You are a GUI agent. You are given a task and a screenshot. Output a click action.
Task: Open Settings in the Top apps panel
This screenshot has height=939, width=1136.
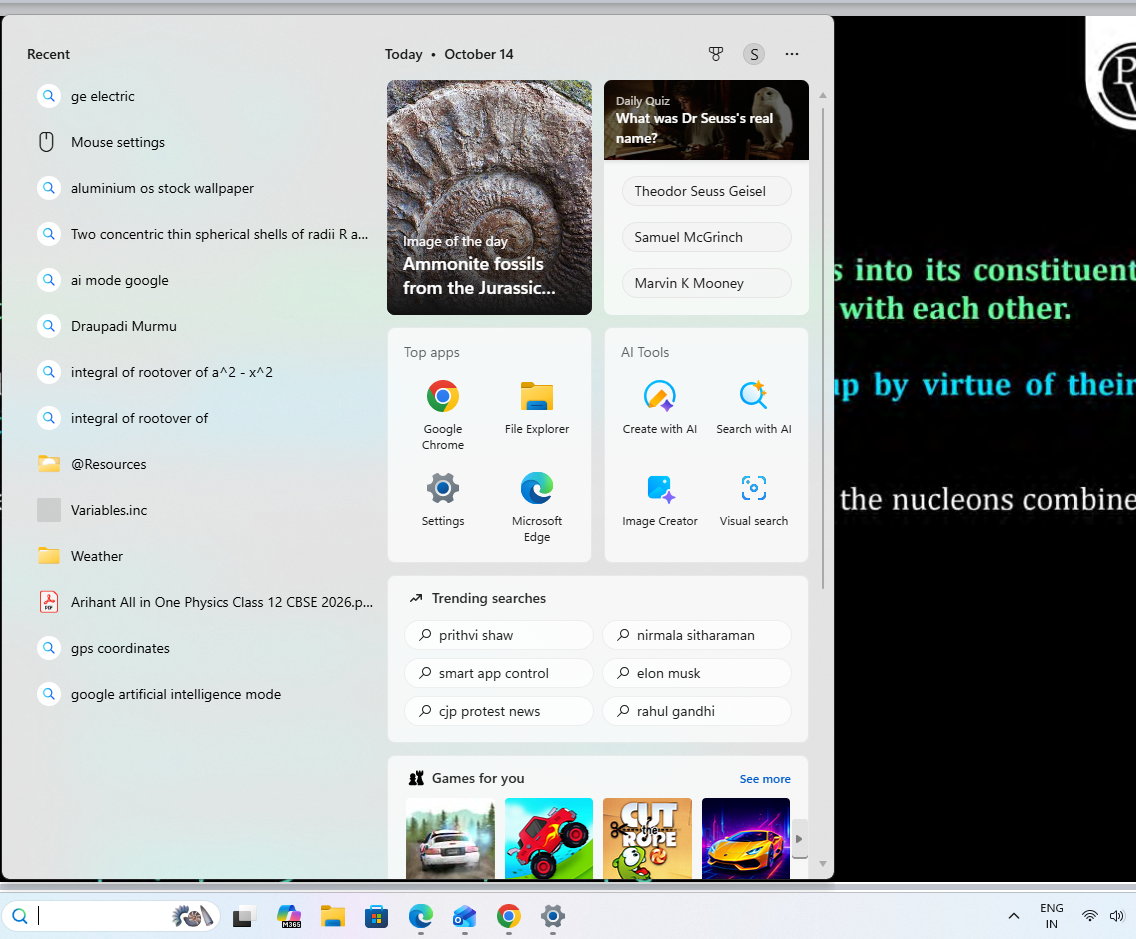(443, 499)
